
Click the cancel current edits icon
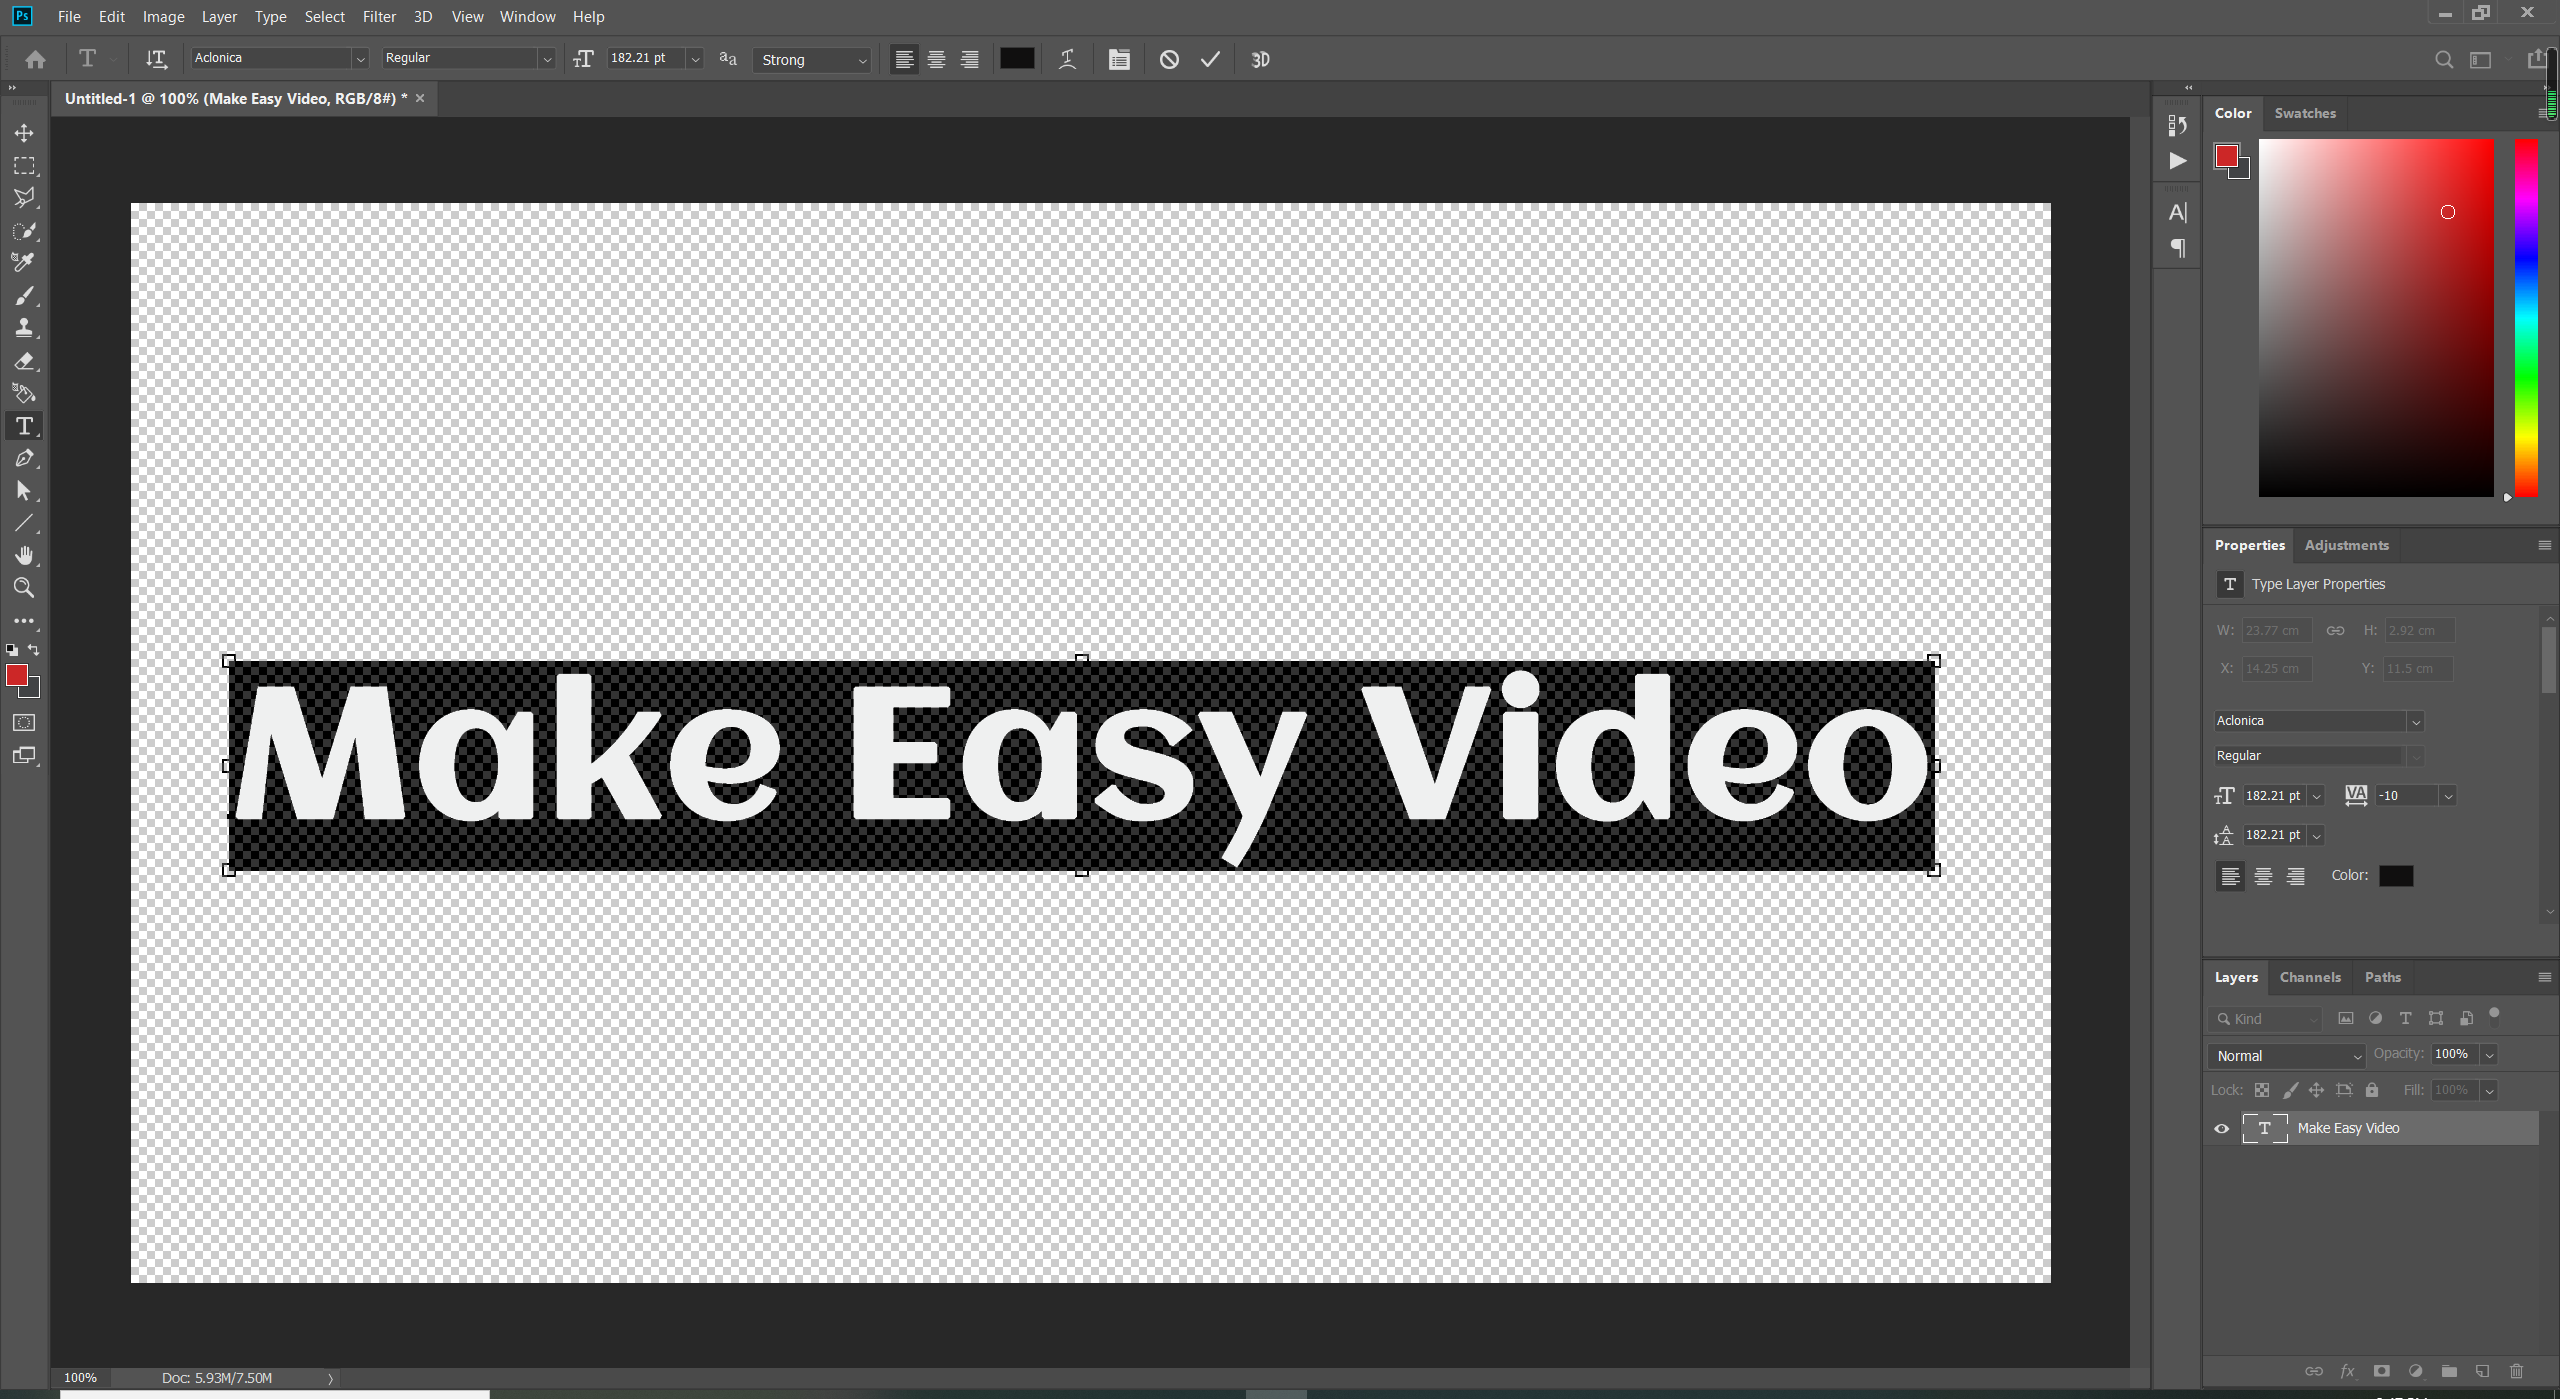click(x=1171, y=57)
